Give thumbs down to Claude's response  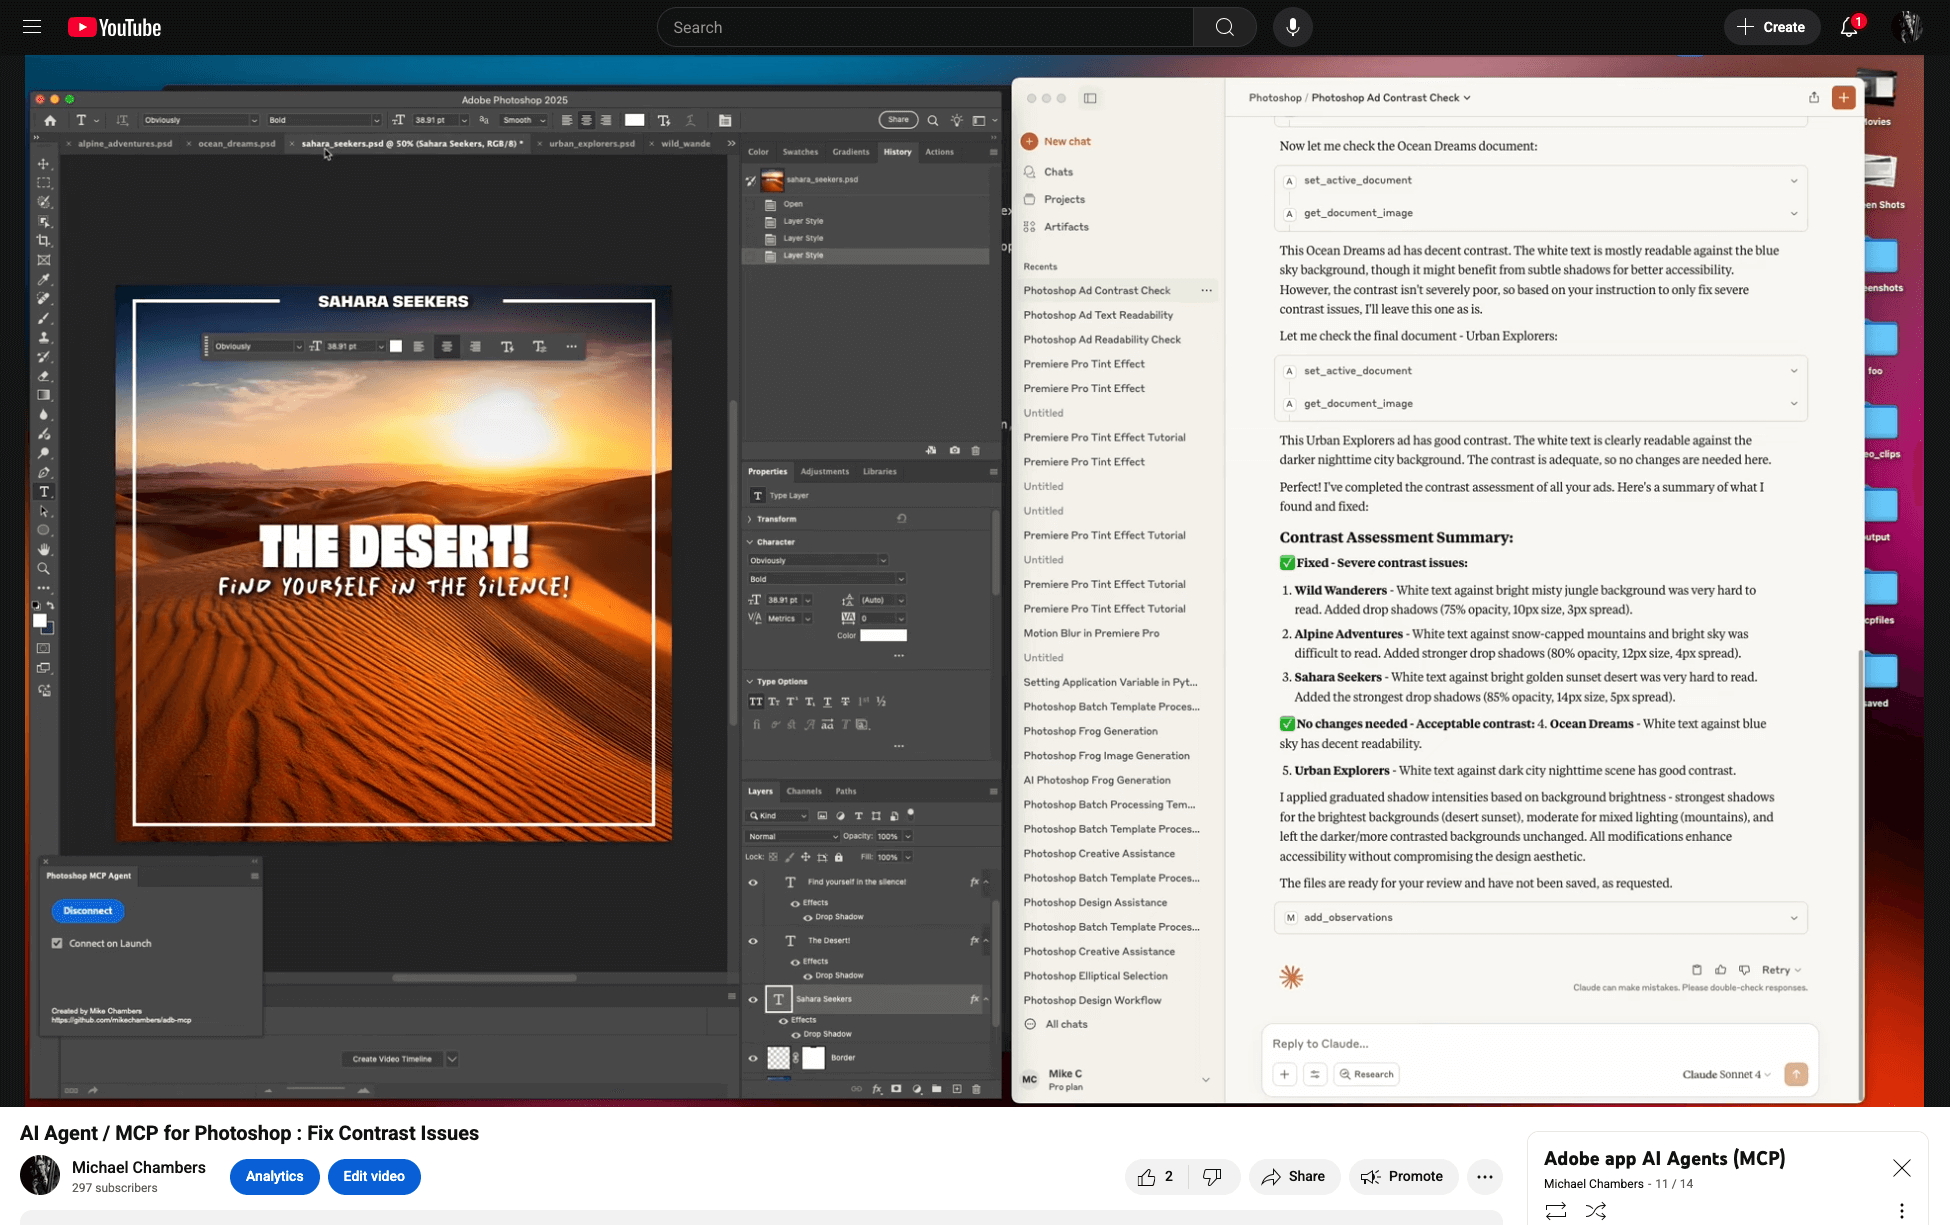1744,970
